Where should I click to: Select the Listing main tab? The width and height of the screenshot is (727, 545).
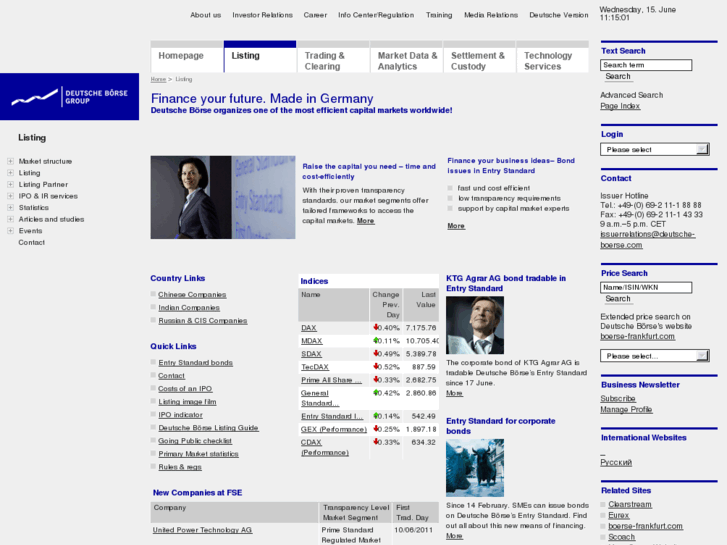coord(260,57)
